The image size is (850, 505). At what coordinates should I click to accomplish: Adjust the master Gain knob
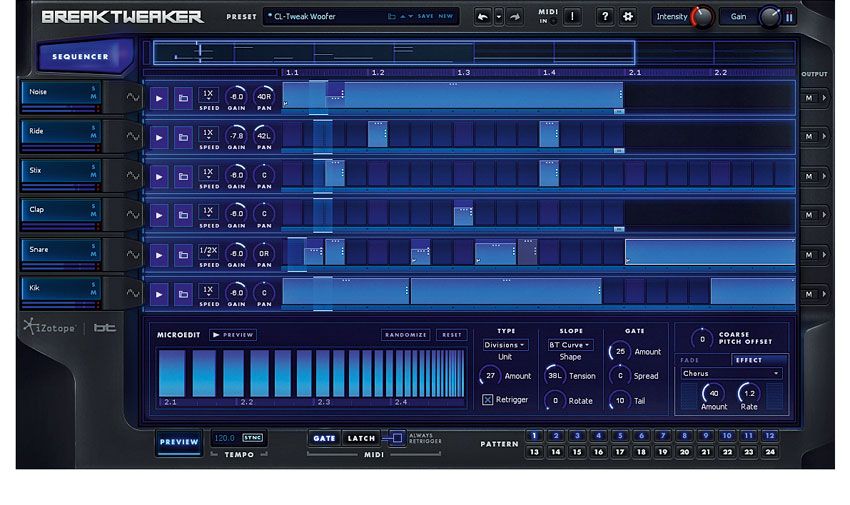[769, 17]
